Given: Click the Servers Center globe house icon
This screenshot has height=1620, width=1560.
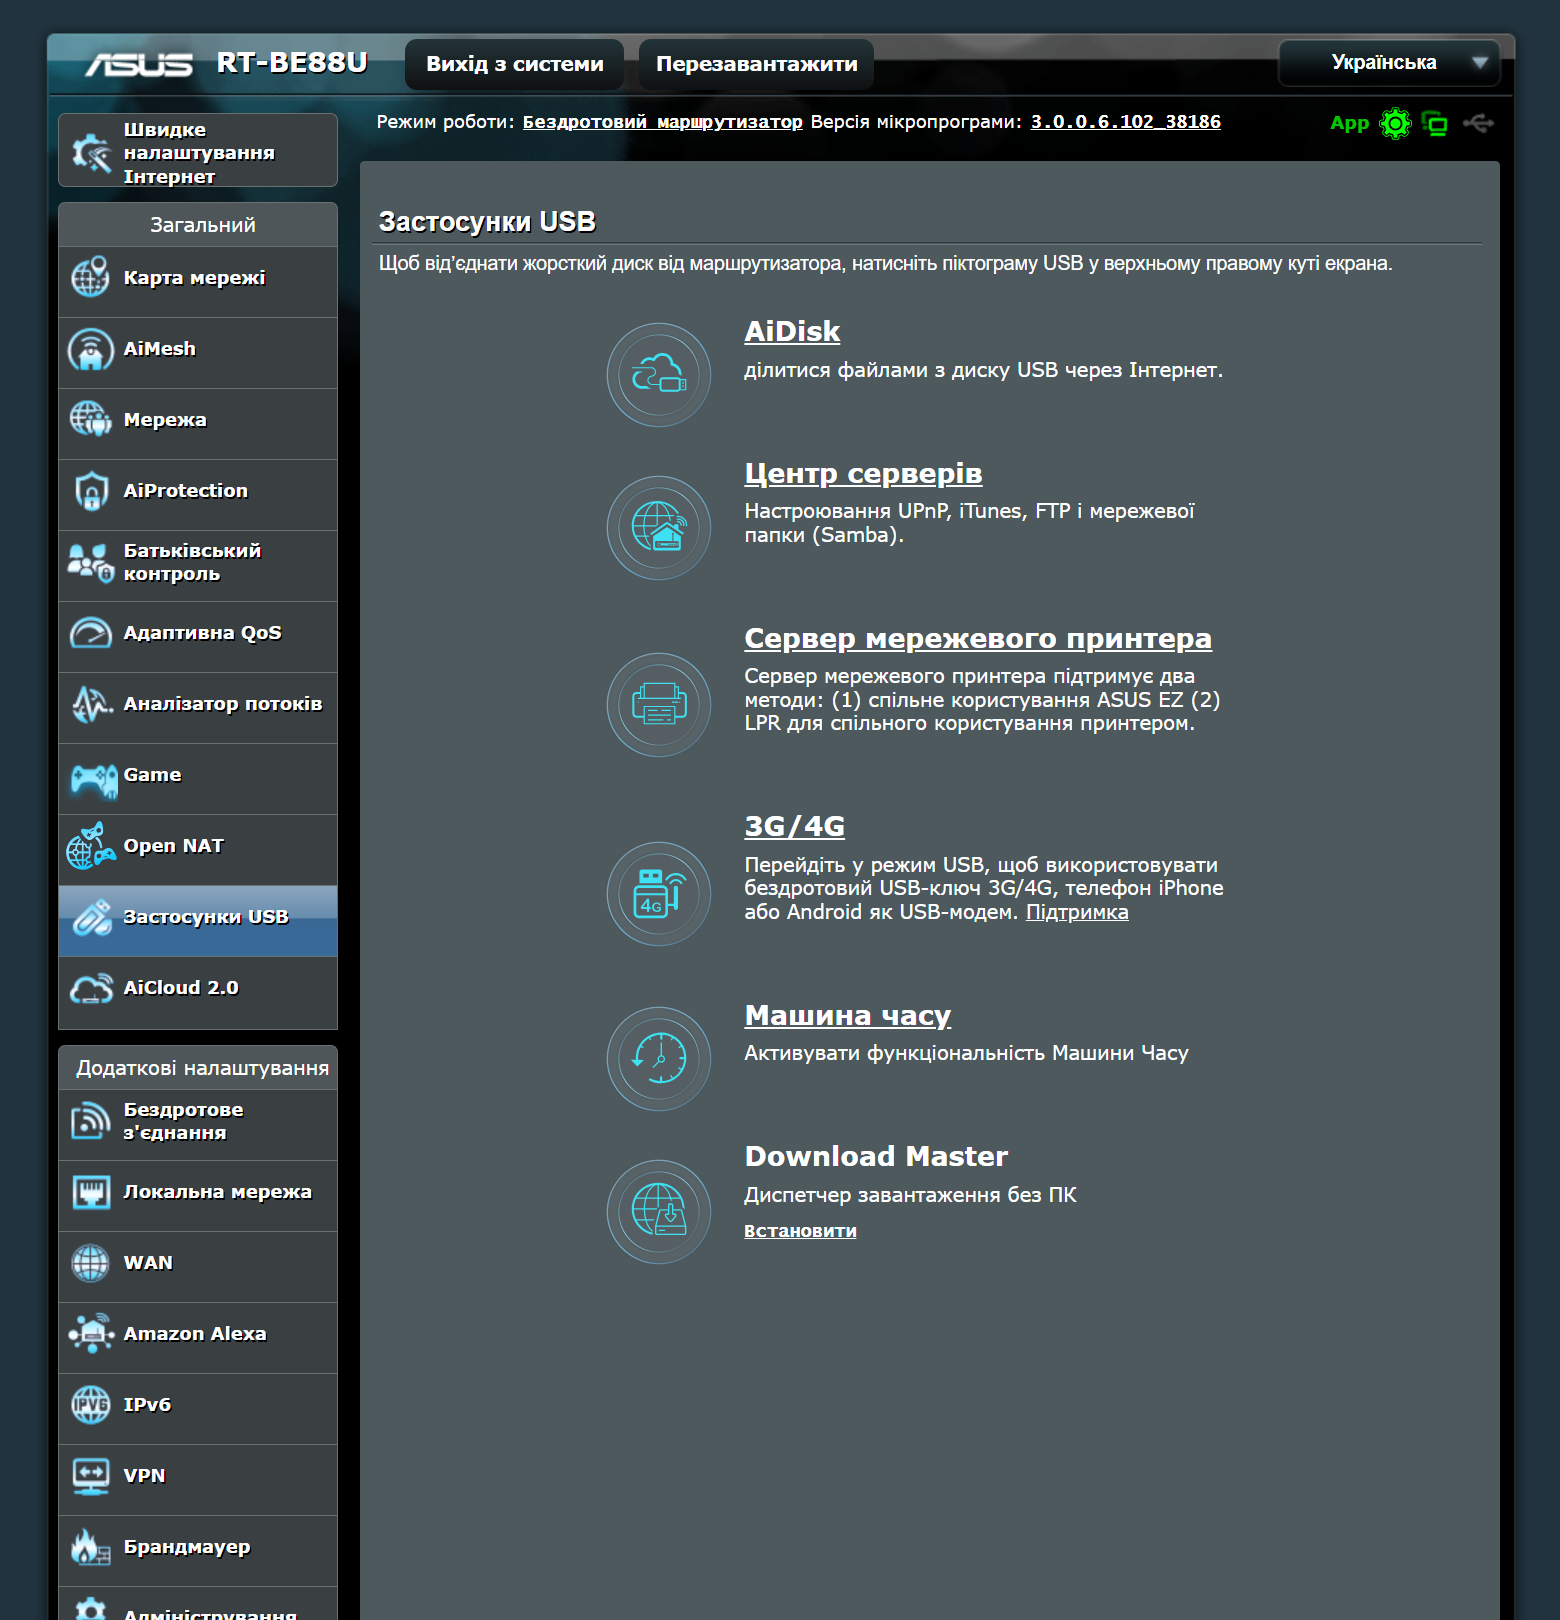Looking at the screenshot, I should point(659,528).
